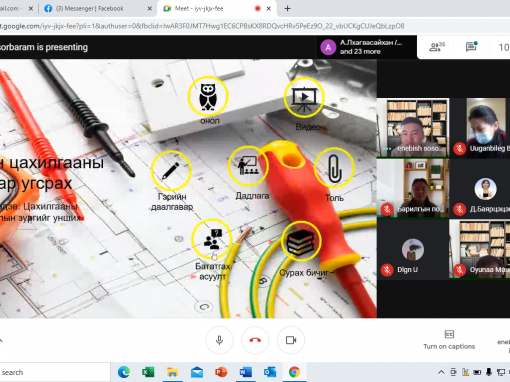This screenshot has height=382, width=510.
Task: Open Microsoft Edge from the taskbar
Action: click(124, 372)
